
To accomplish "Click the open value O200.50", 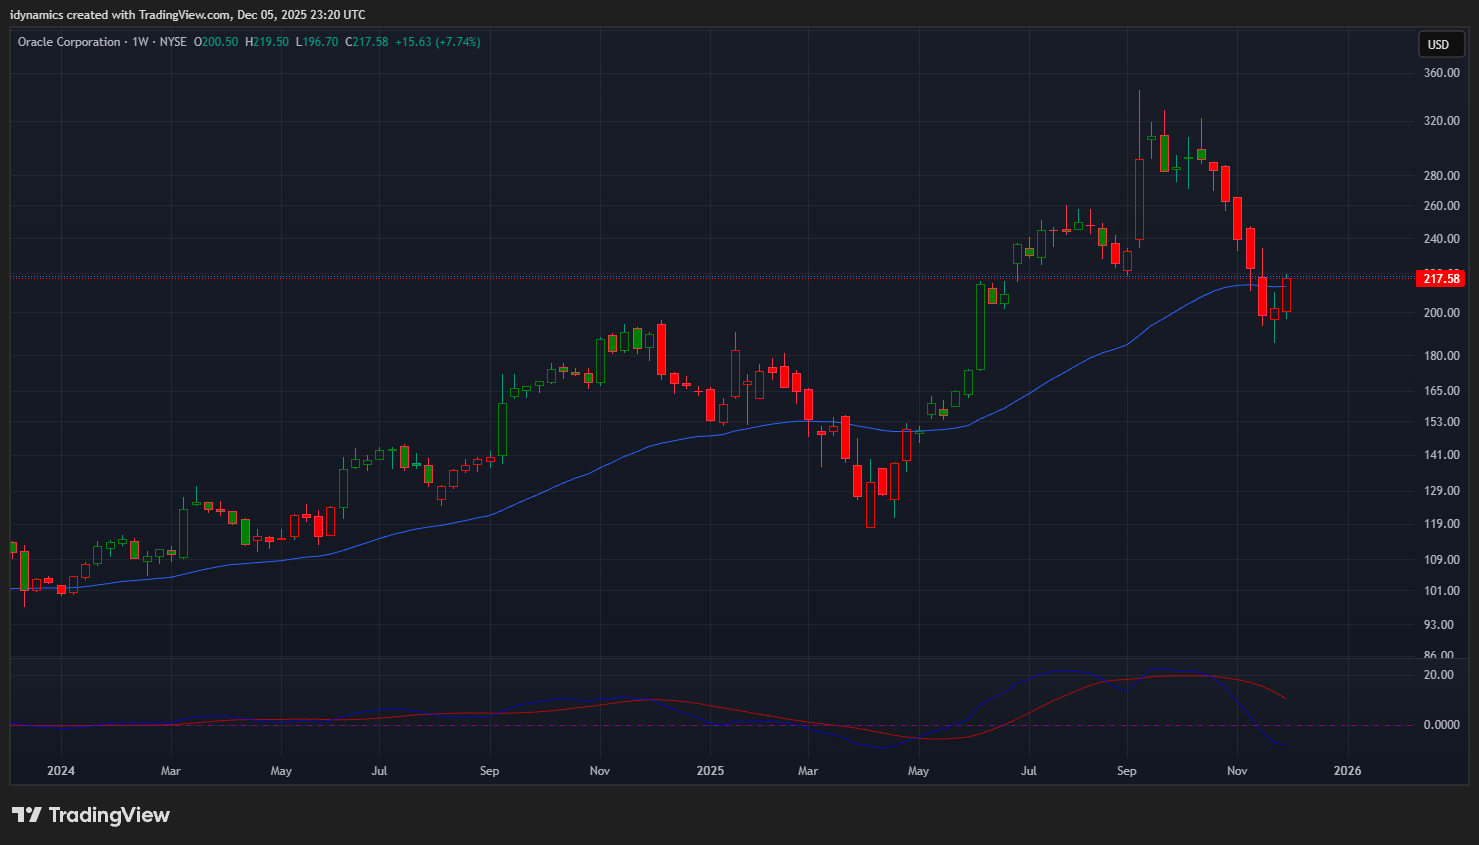I will [216, 42].
